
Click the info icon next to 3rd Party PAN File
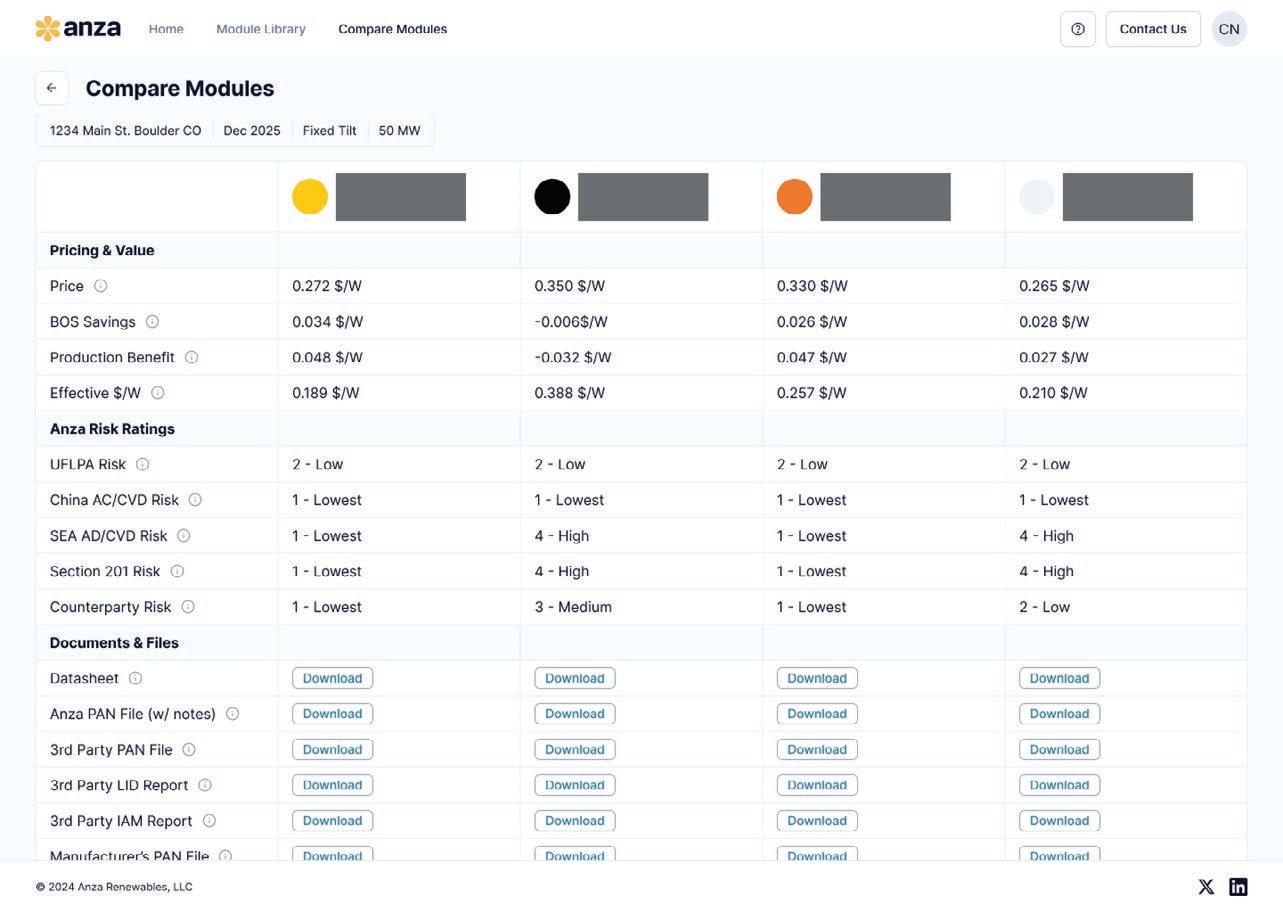[x=189, y=750]
